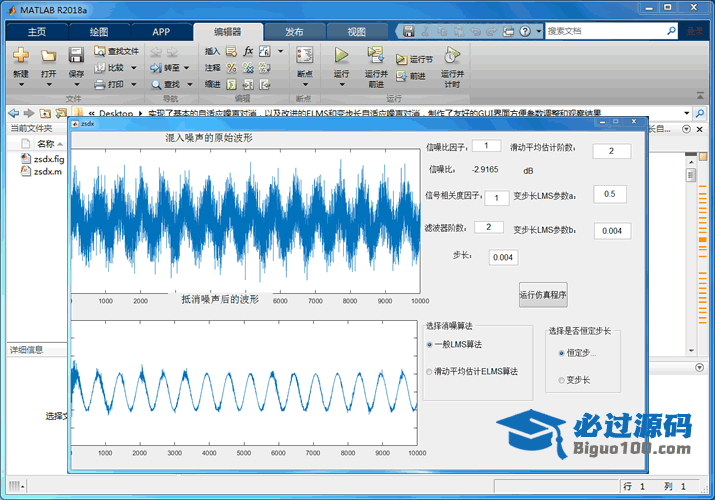This screenshot has width=715, height=500.
Task: Click the Open (打开) folder icon
Action: click(x=48, y=56)
